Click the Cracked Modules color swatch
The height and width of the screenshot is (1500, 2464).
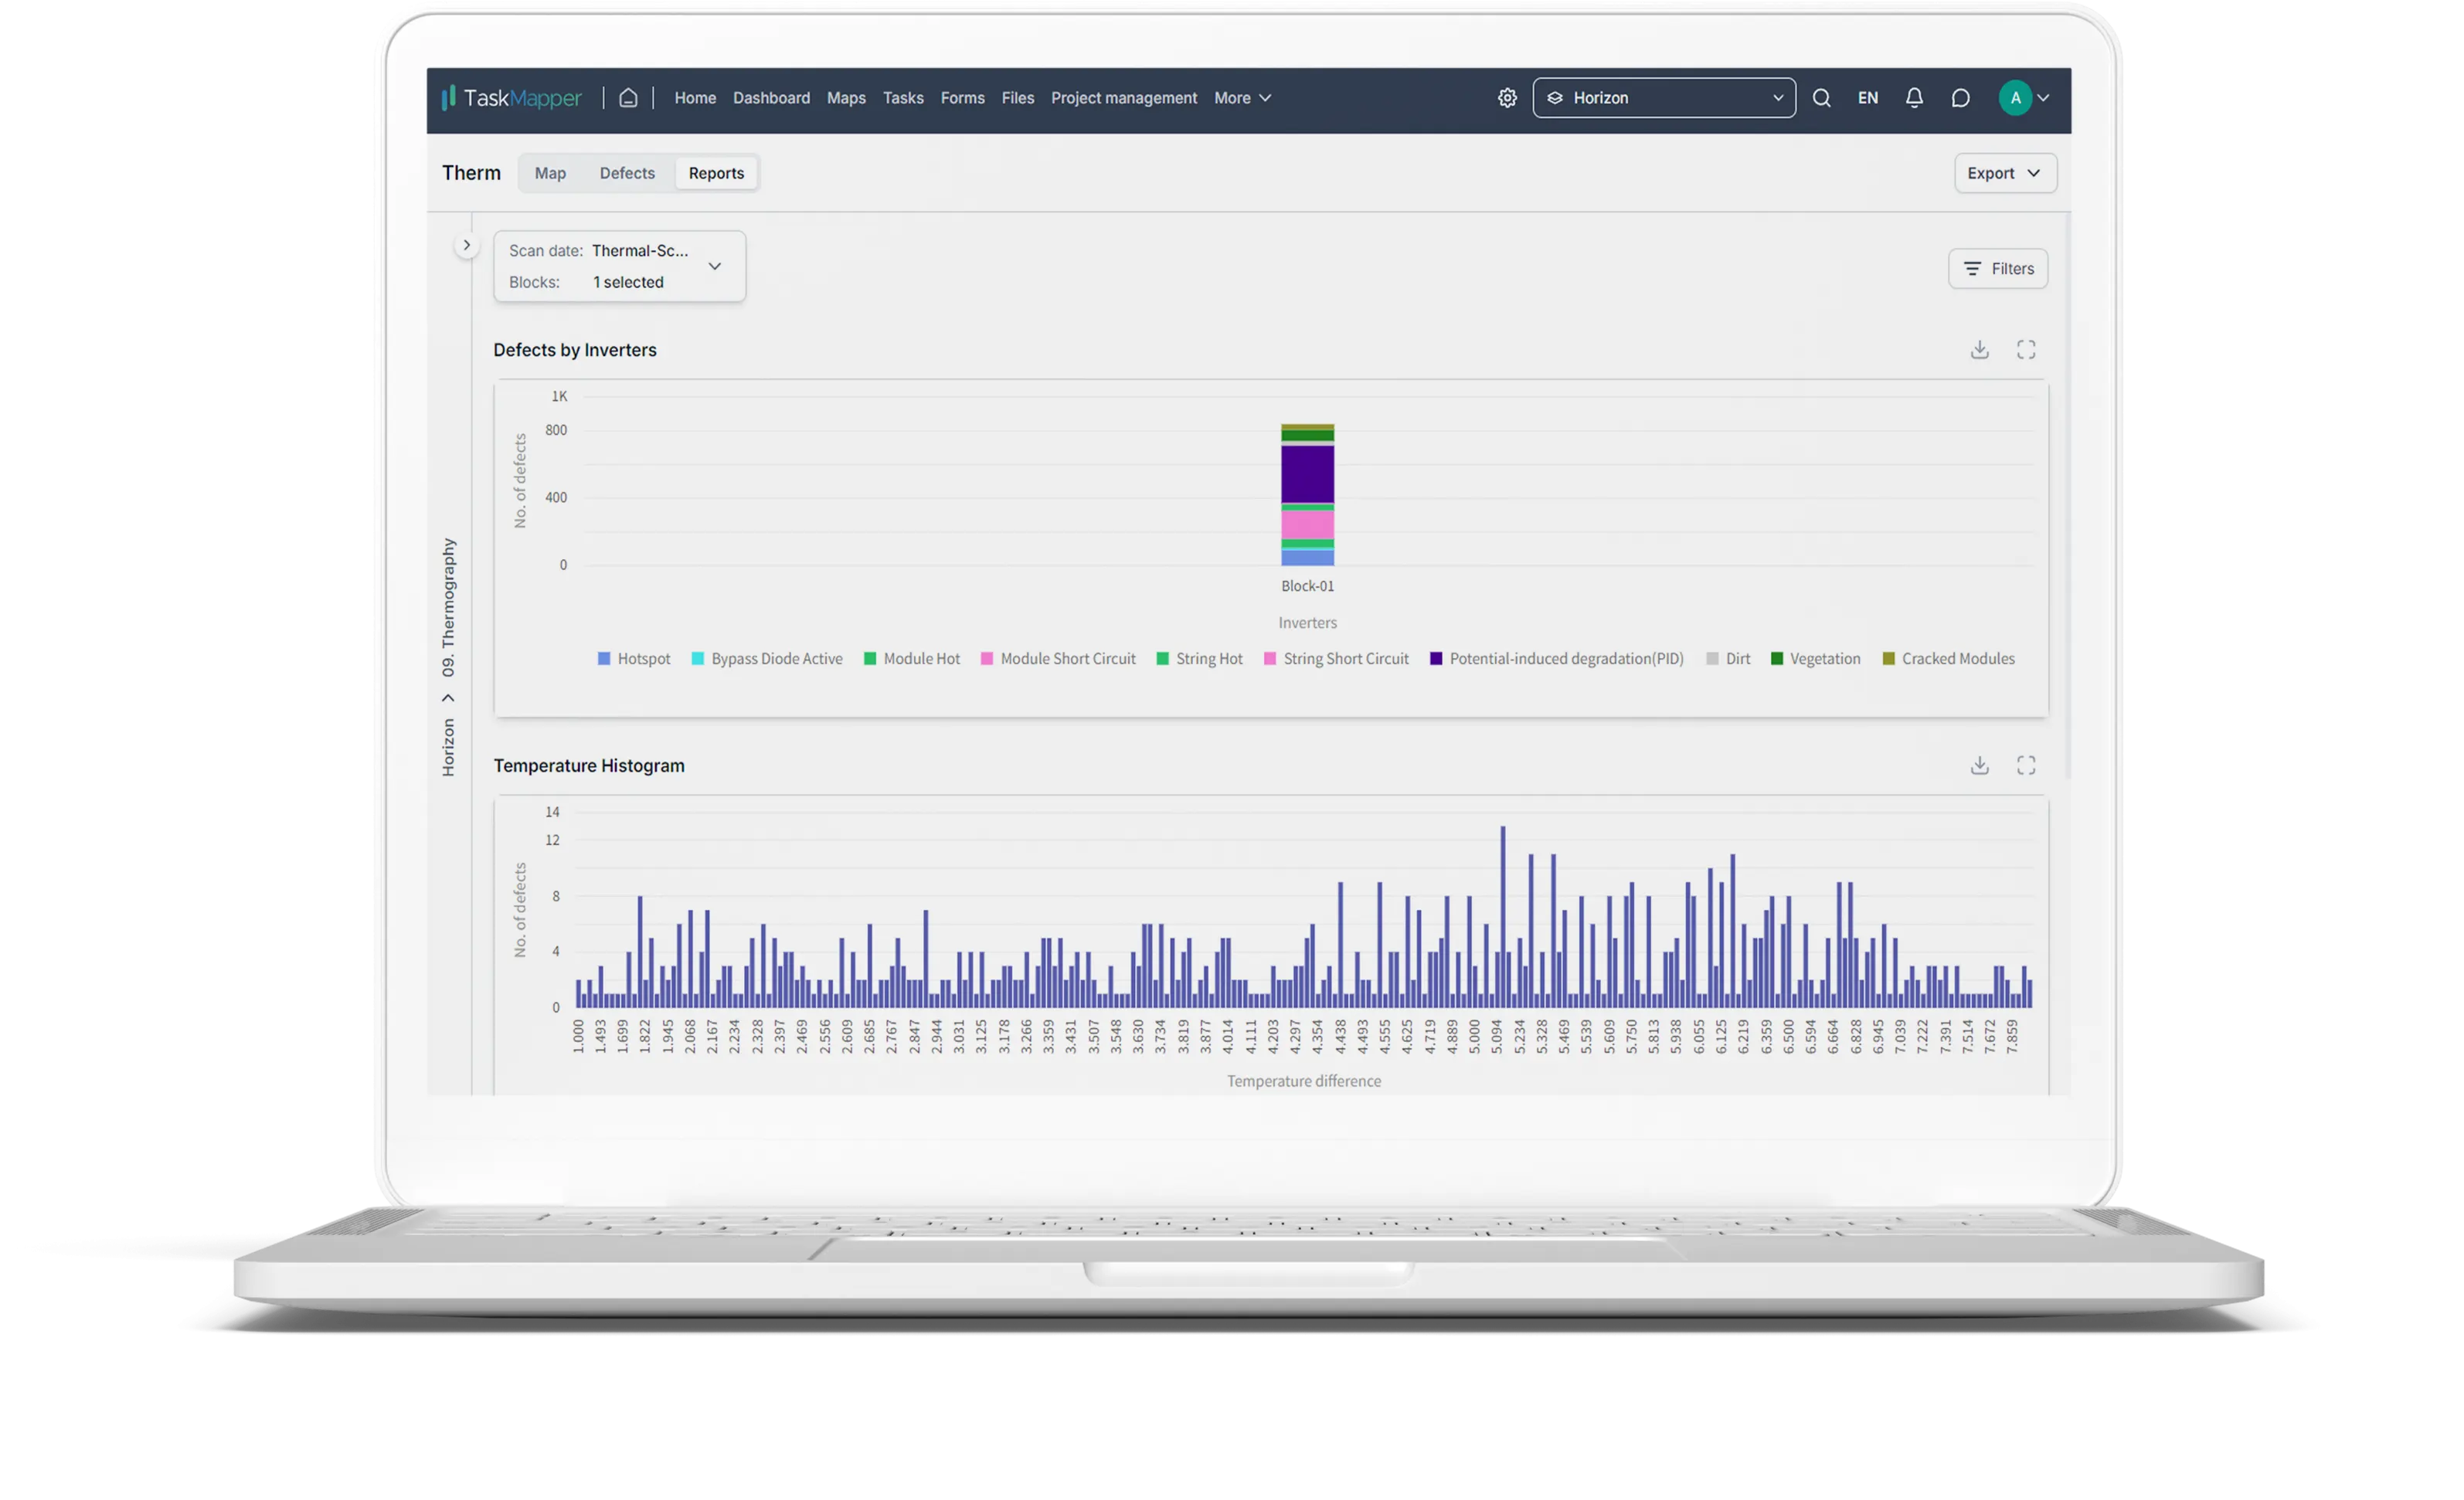click(1888, 659)
